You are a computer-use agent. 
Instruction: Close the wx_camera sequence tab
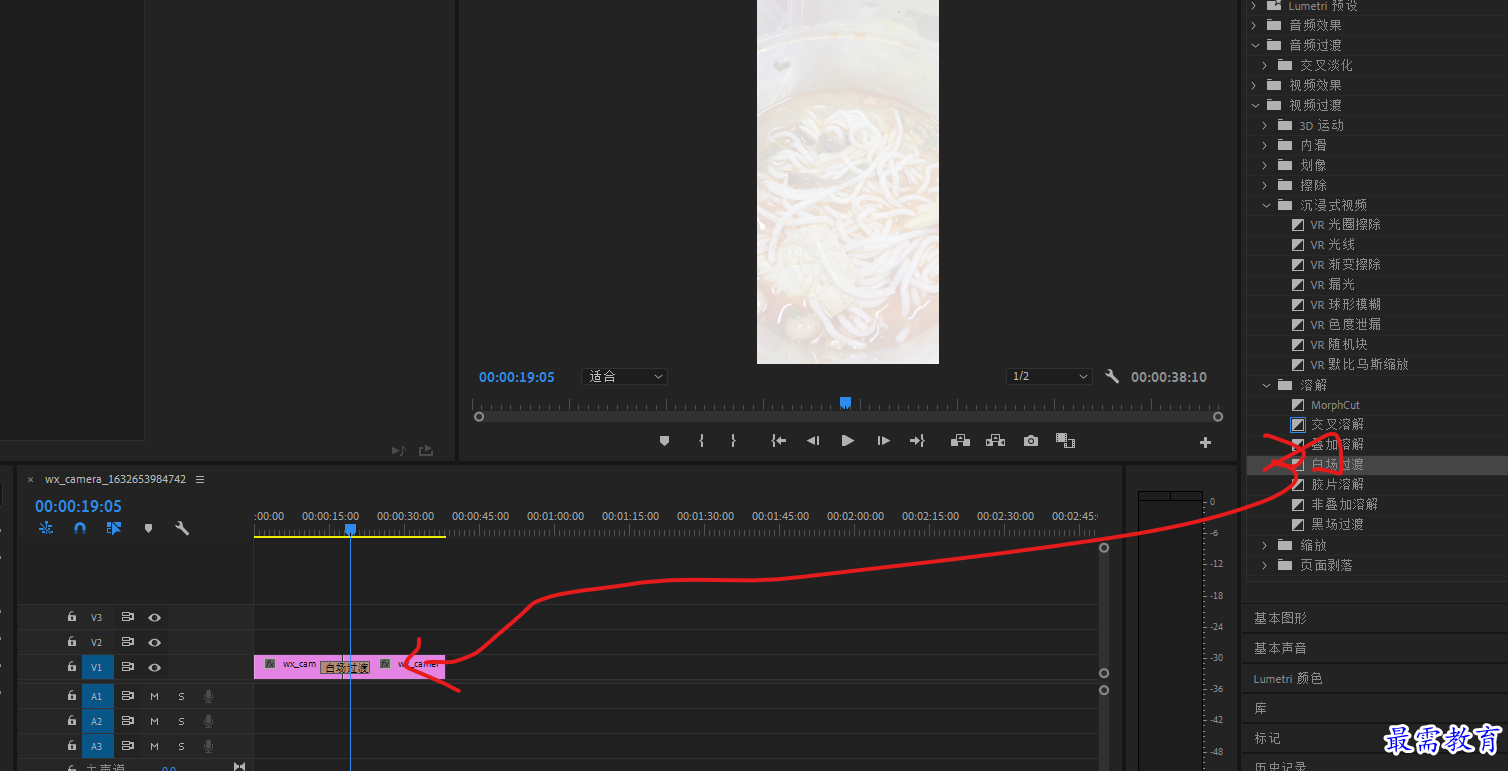30,479
